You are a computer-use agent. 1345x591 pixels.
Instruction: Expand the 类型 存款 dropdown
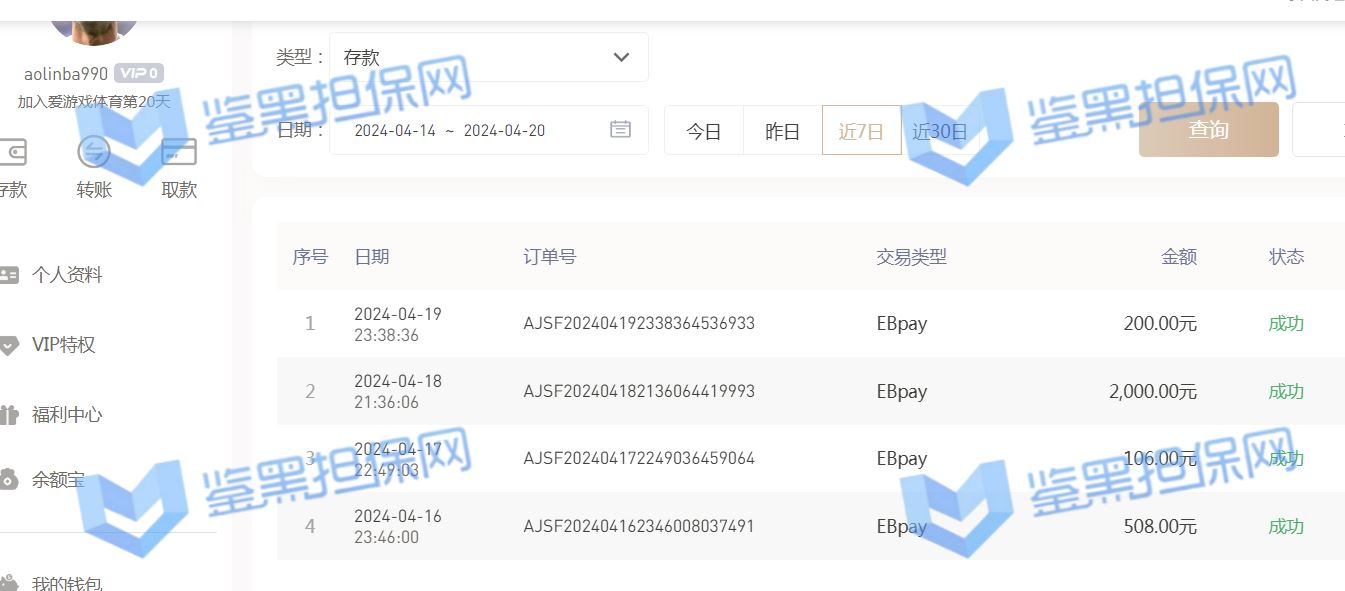489,57
